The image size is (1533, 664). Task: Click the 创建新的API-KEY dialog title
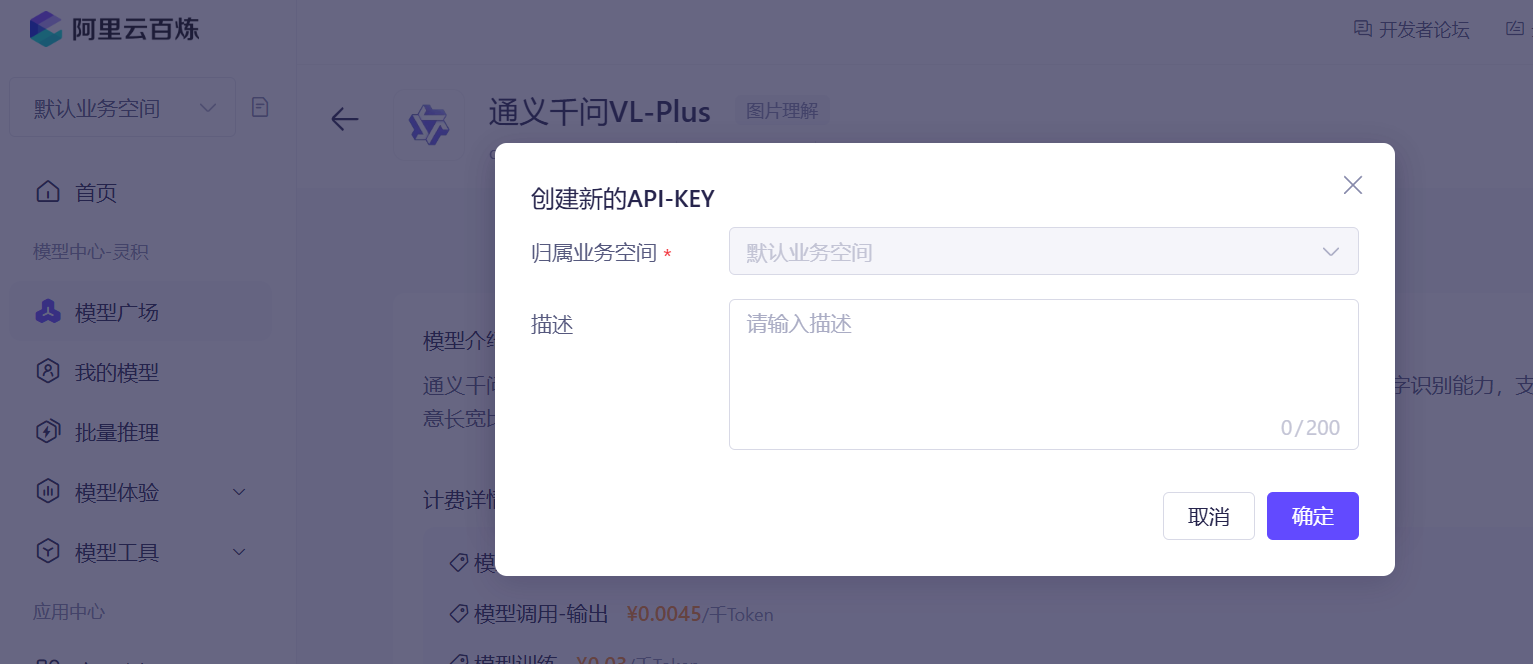pos(622,199)
